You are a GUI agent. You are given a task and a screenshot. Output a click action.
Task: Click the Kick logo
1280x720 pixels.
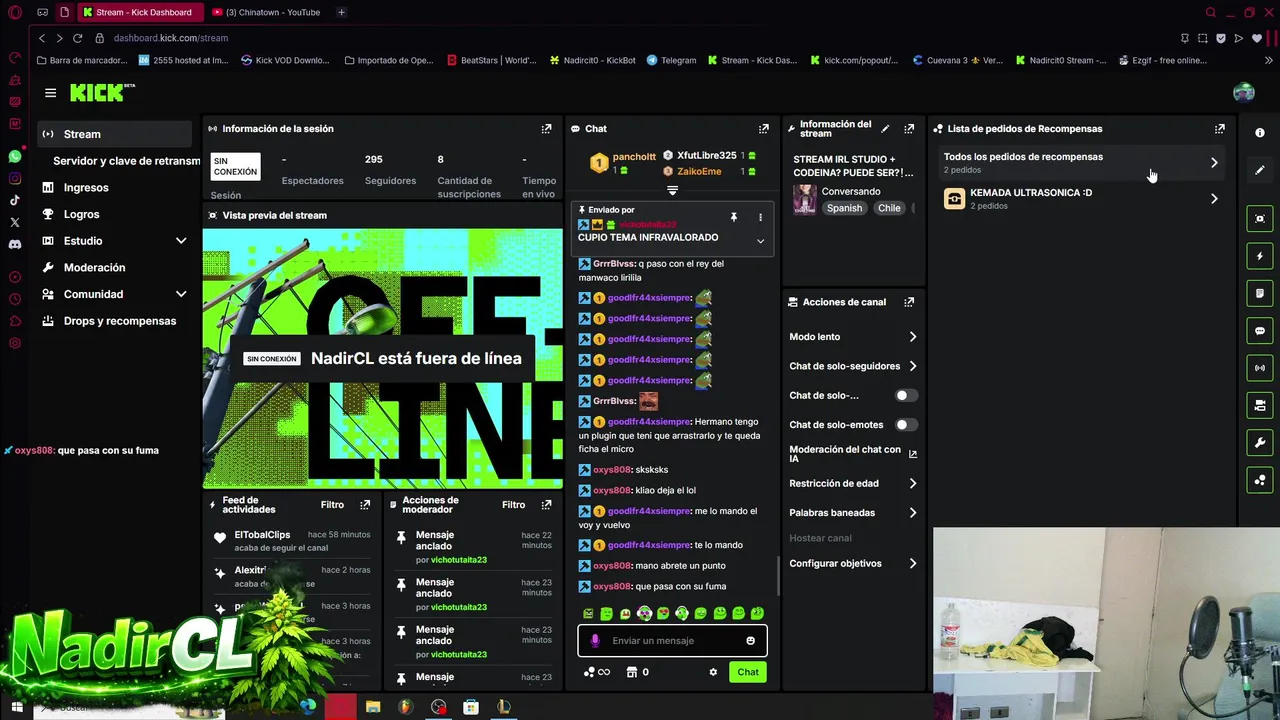click(x=101, y=92)
